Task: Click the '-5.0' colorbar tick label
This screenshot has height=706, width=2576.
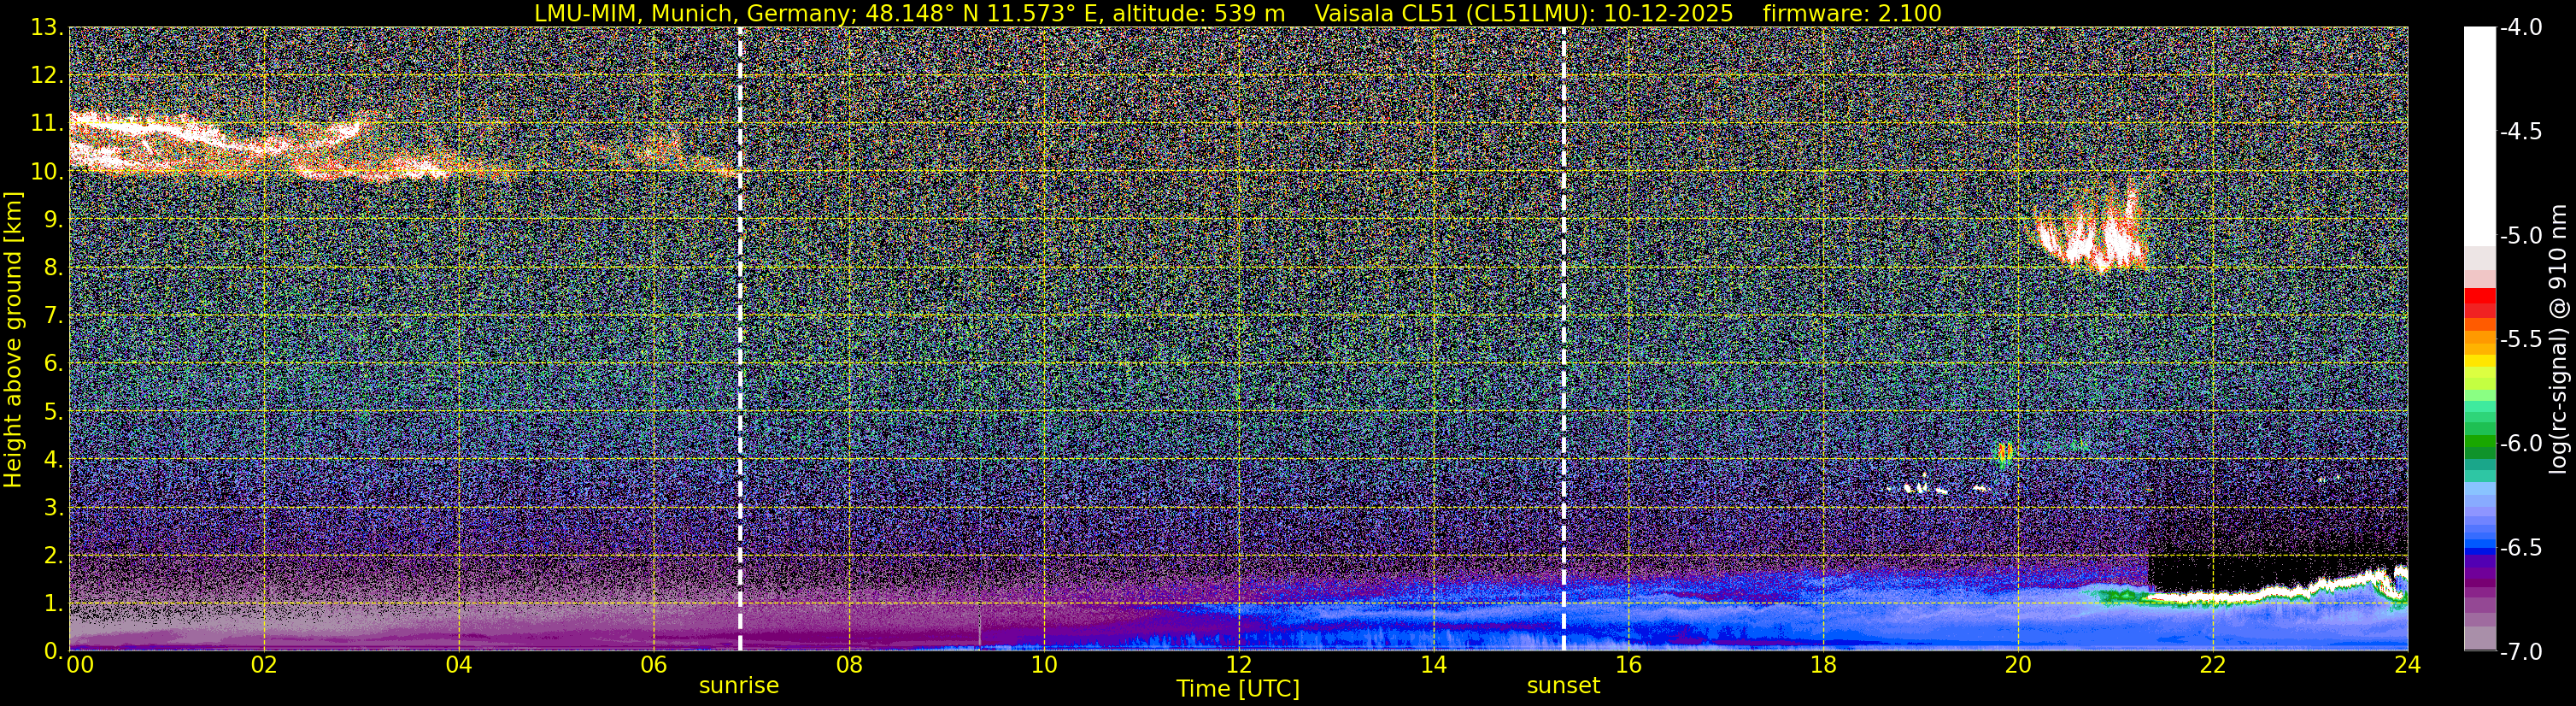Action: [2520, 236]
